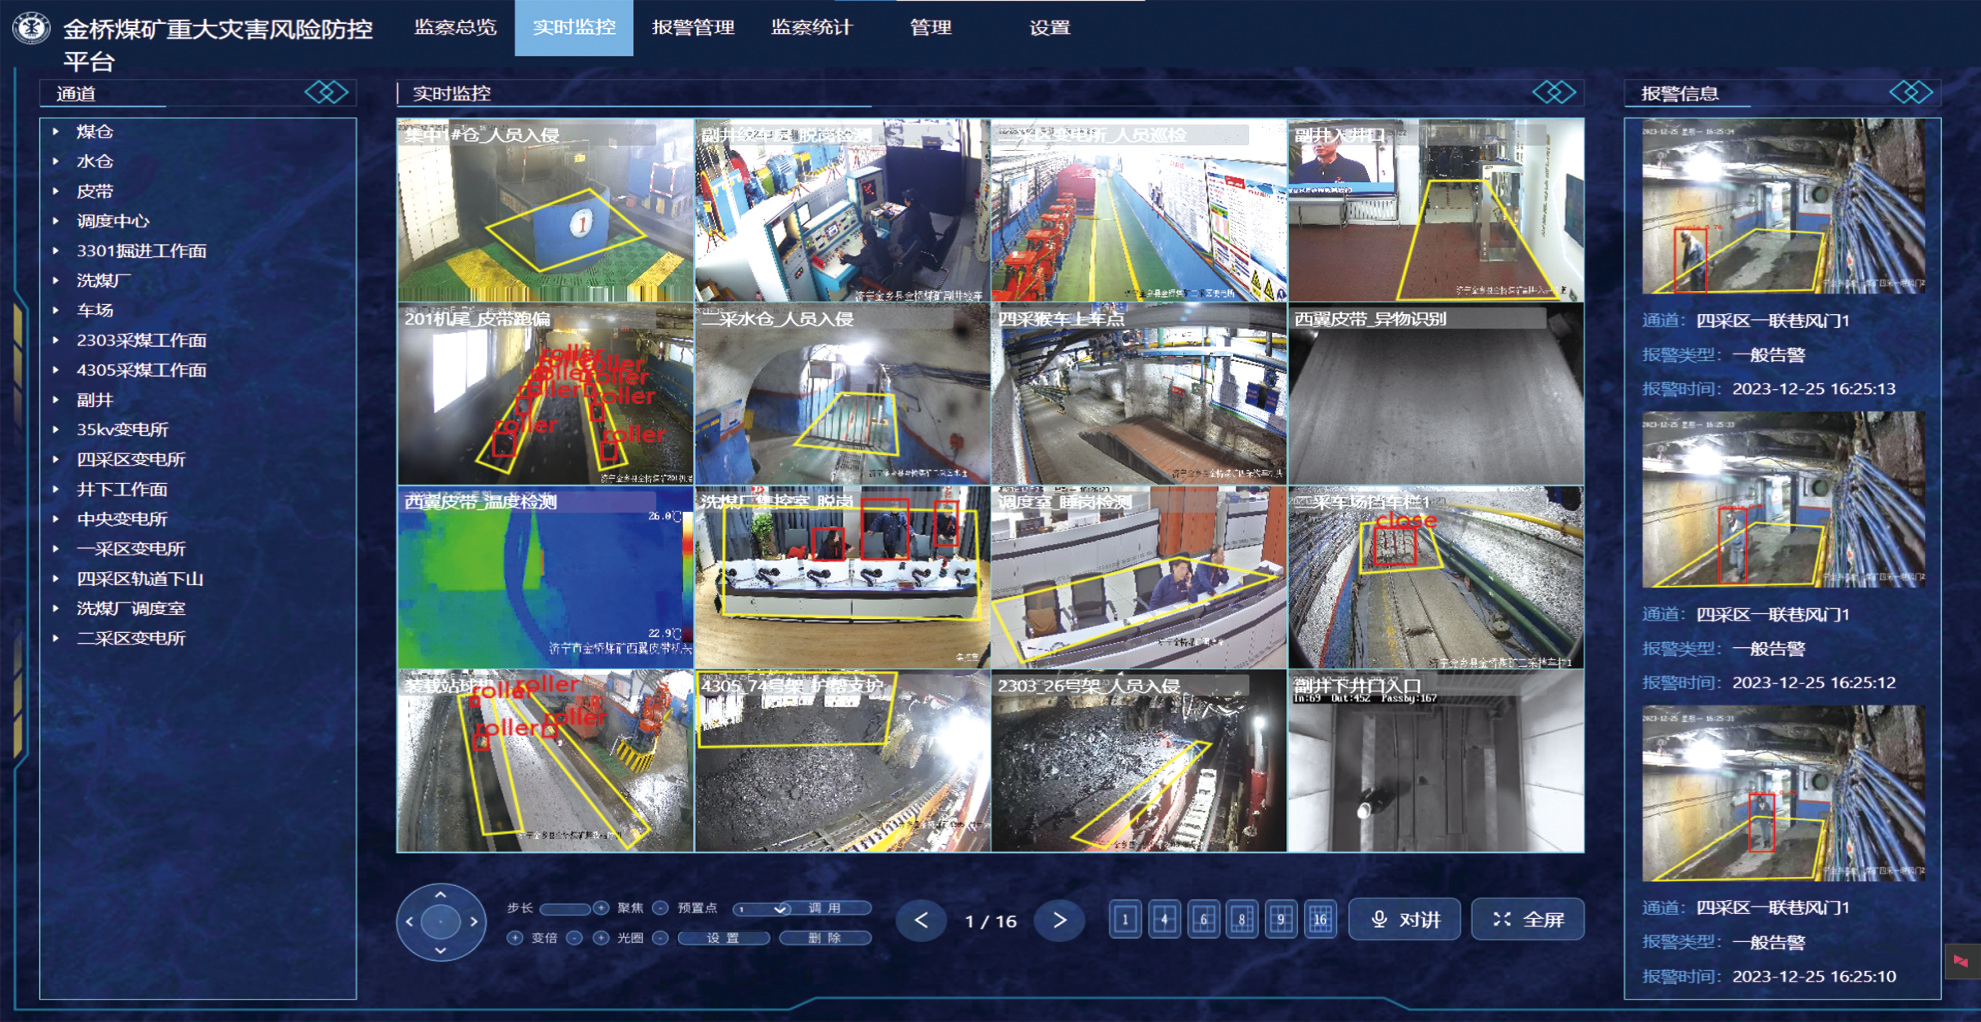Click the platform logo emblem
This screenshot has width=1981, height=1022.
pyautogui.click(x=31, y=27)
